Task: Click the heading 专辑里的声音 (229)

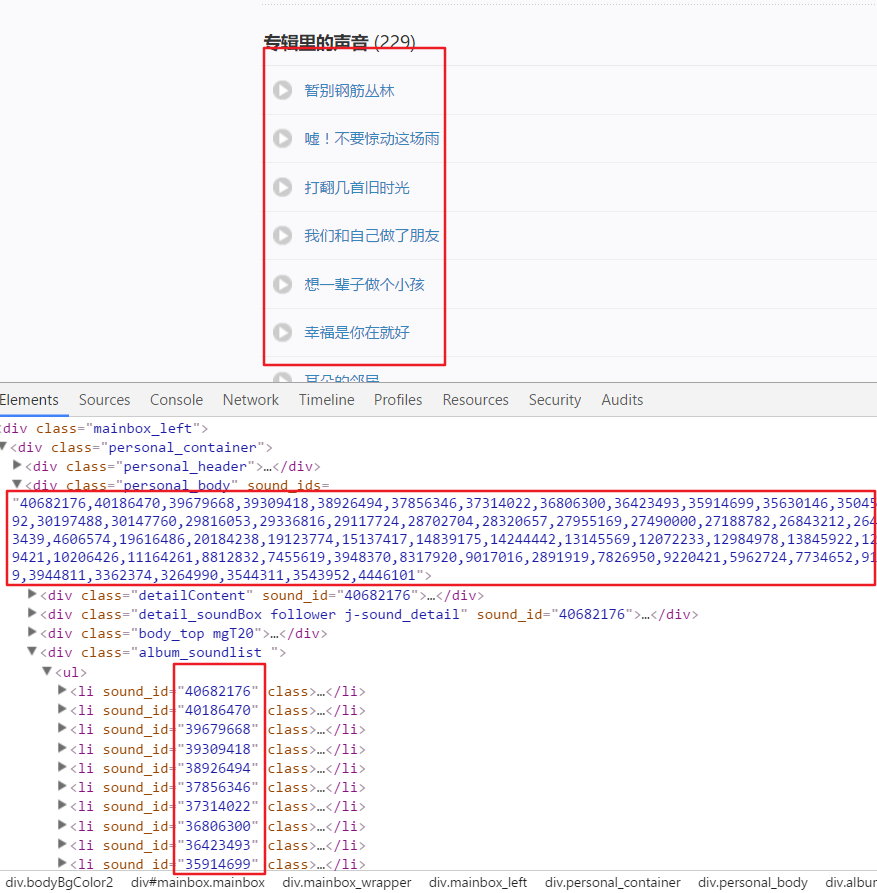Action: [x=339, y=42]
